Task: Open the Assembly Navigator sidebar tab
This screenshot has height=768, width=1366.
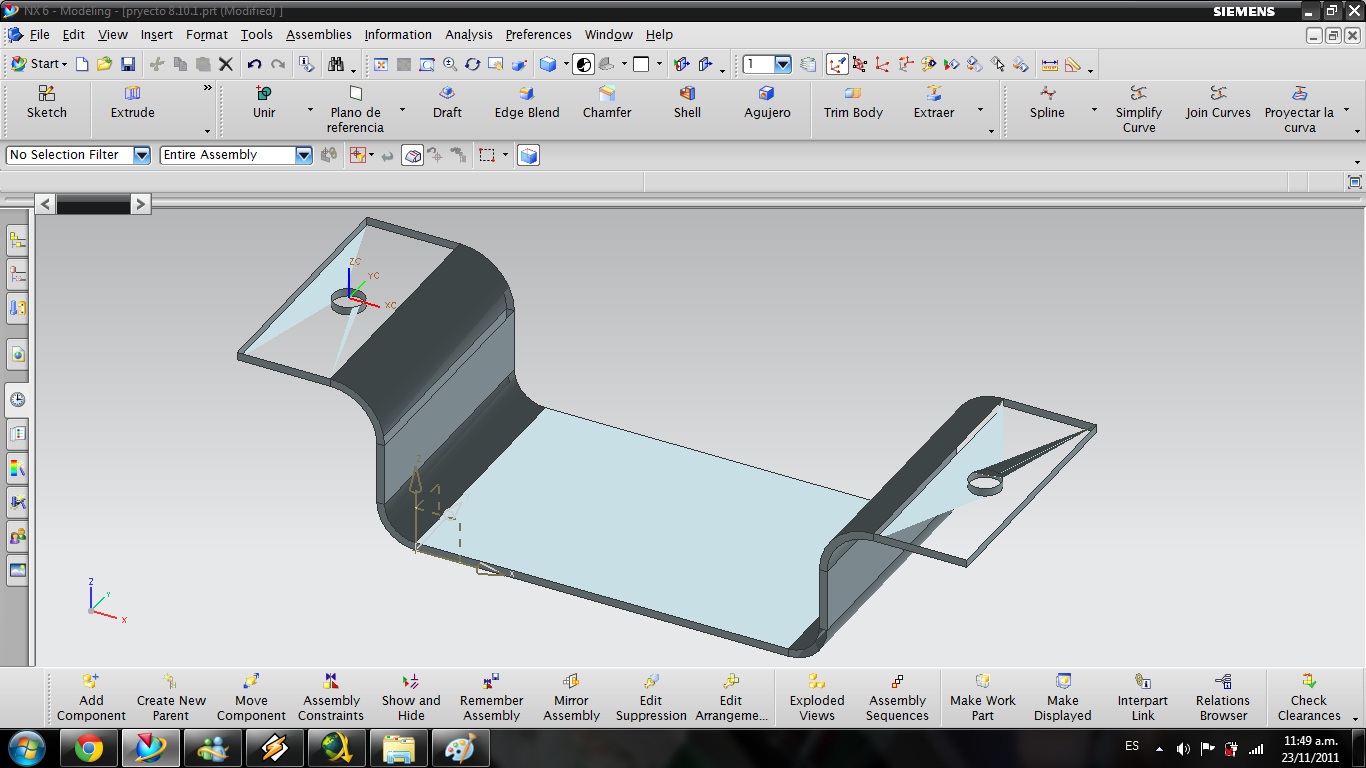Action: 17,240
